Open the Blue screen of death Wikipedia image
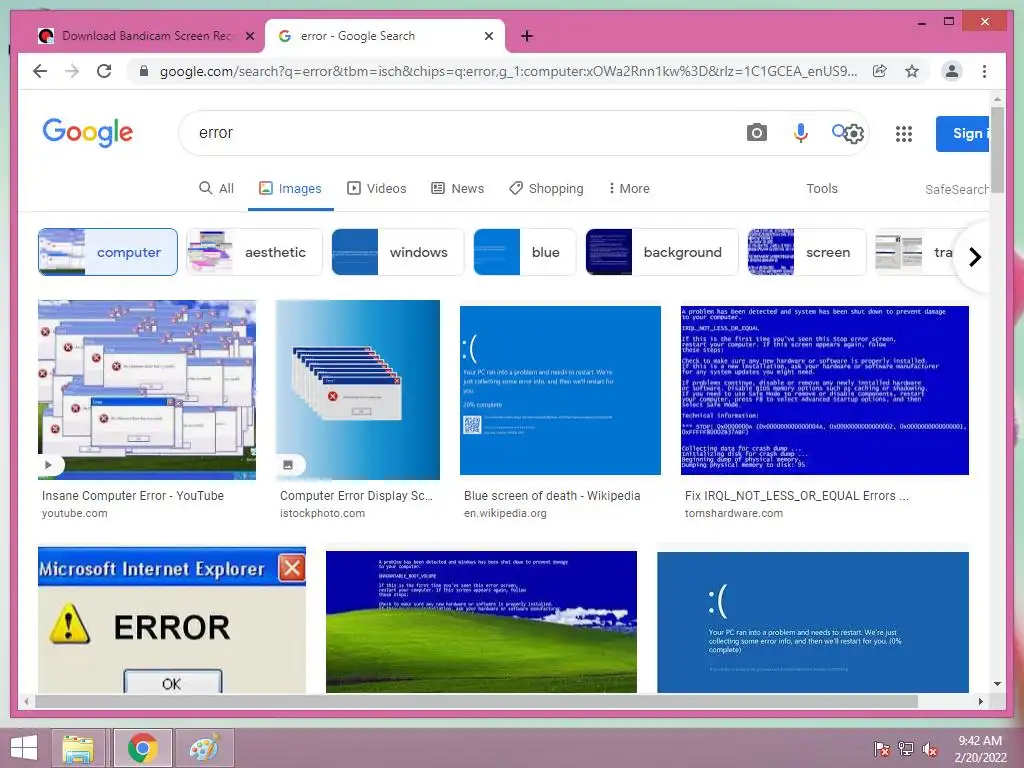The height and width of the screenshot is (768, 1024). click(x=560, y=390)
